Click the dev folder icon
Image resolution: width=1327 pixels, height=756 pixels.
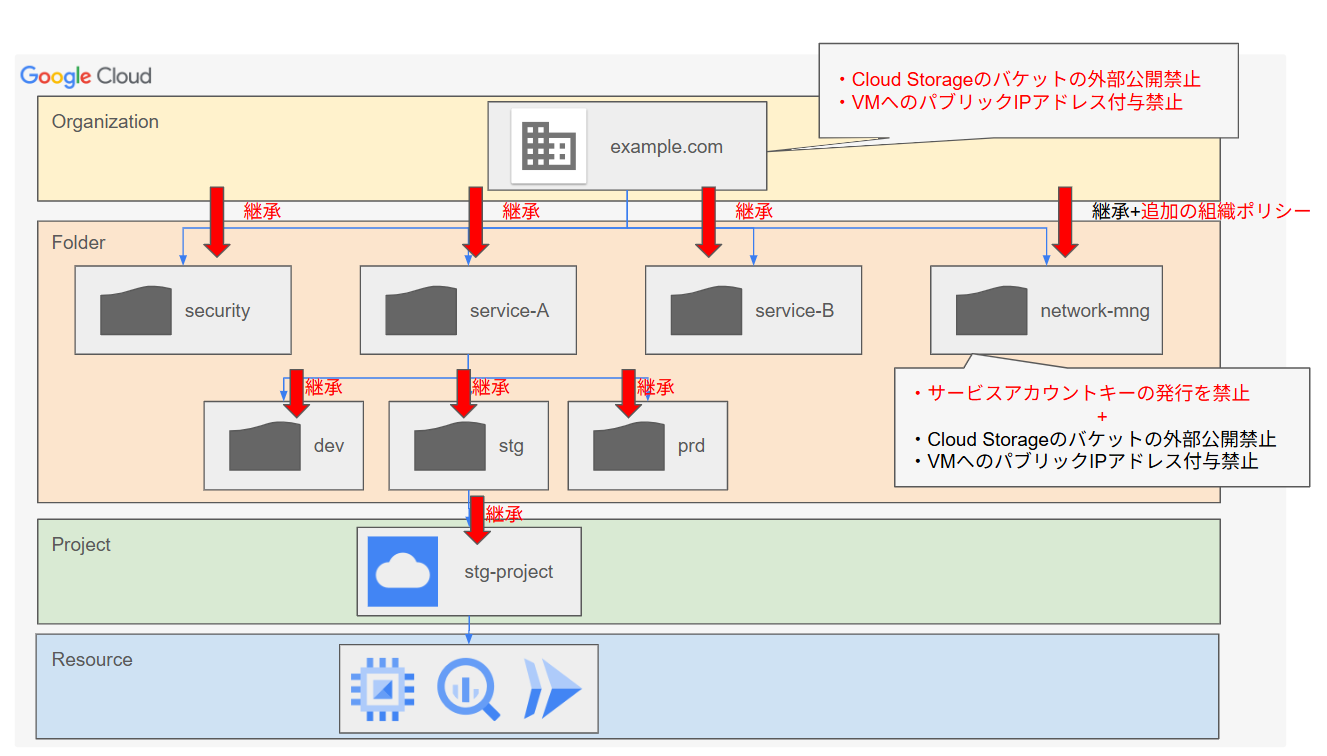[x=264, y=446]
